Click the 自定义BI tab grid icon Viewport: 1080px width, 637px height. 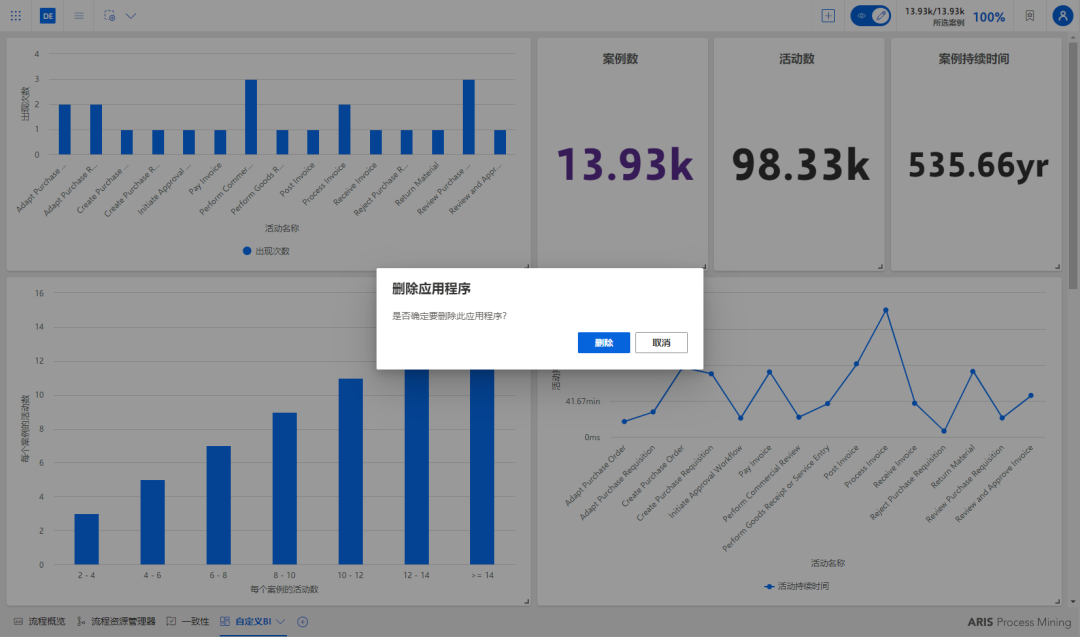tap(225, 621)
